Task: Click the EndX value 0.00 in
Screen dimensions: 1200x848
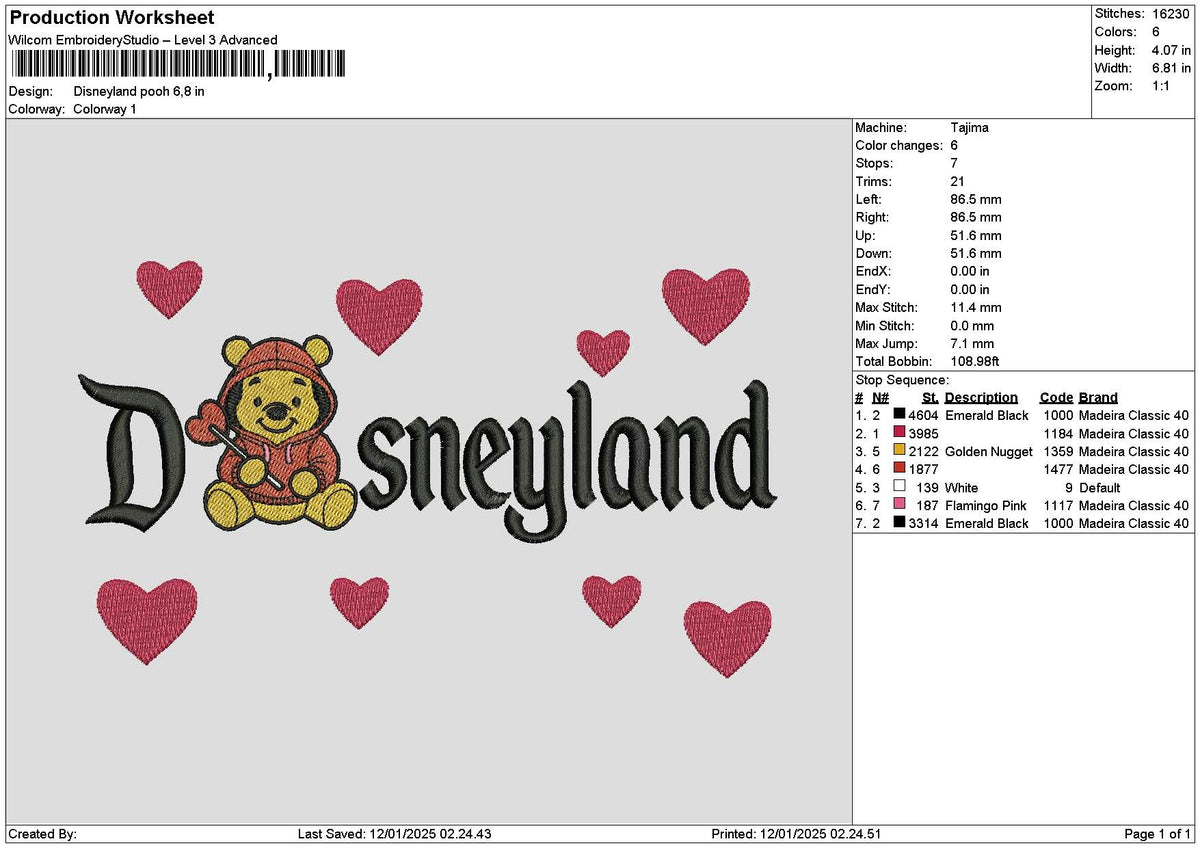Action: tap(970, 272)
